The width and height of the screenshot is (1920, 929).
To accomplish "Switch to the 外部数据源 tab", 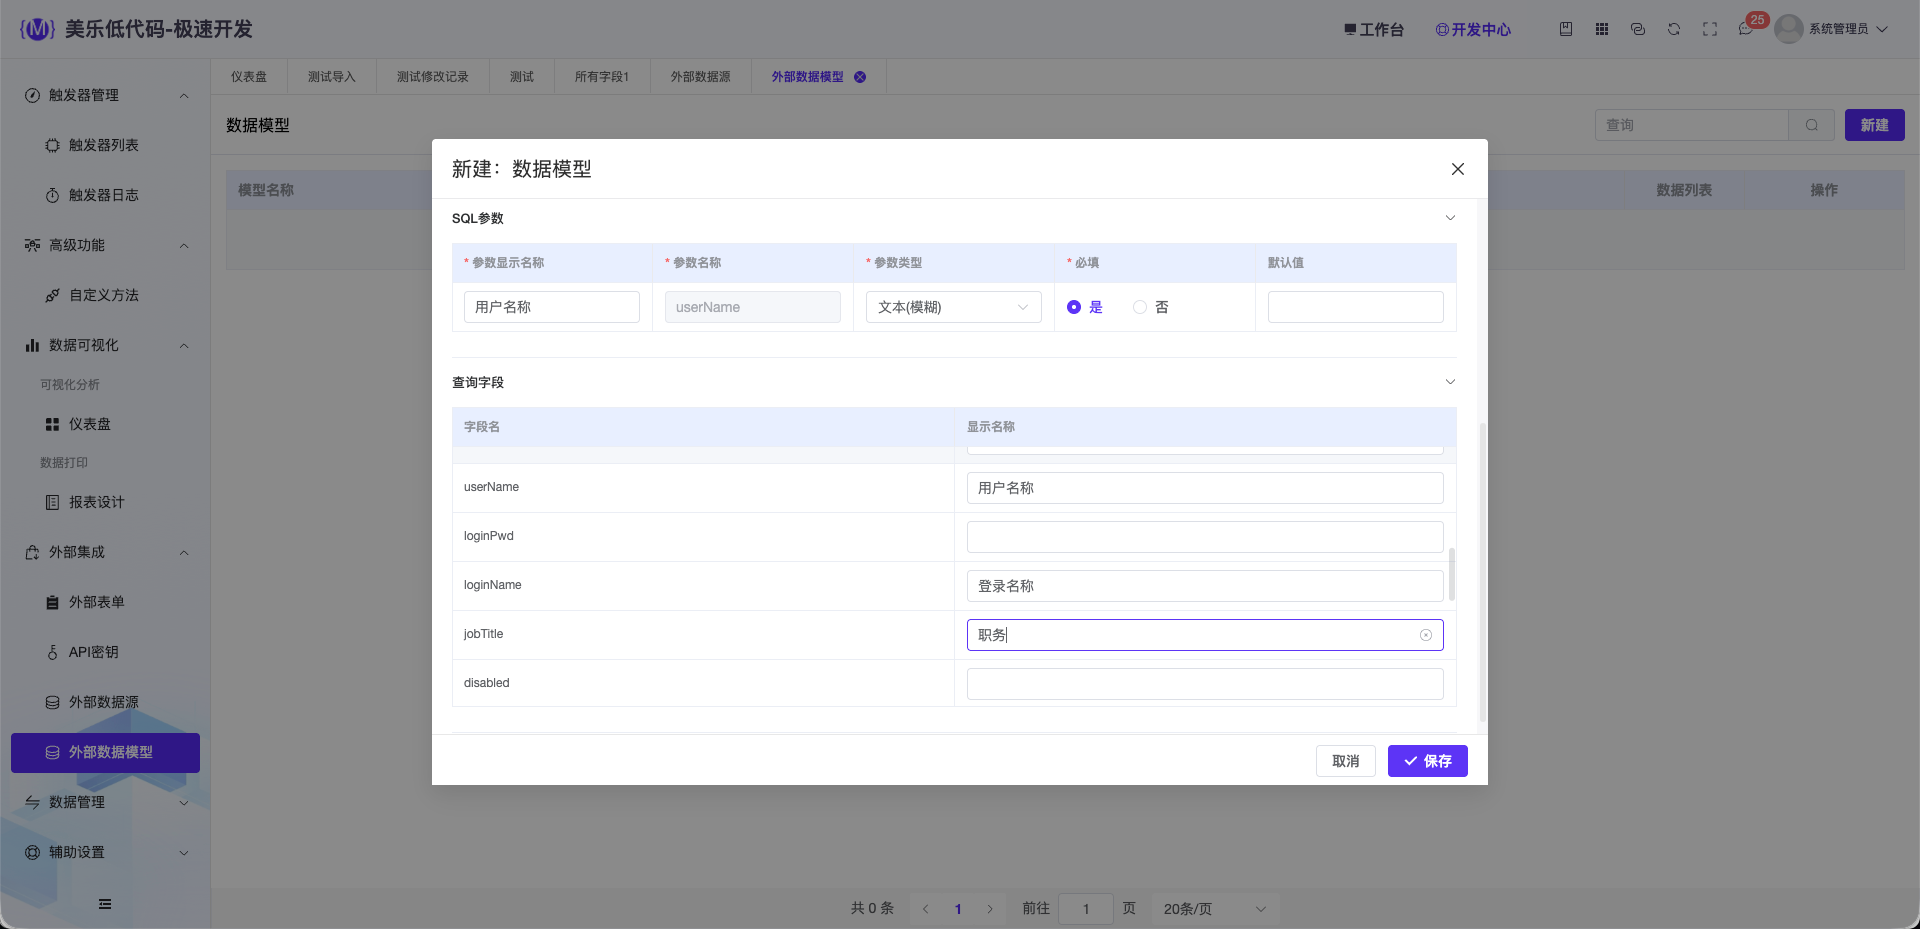I will [x=701, y=77].
